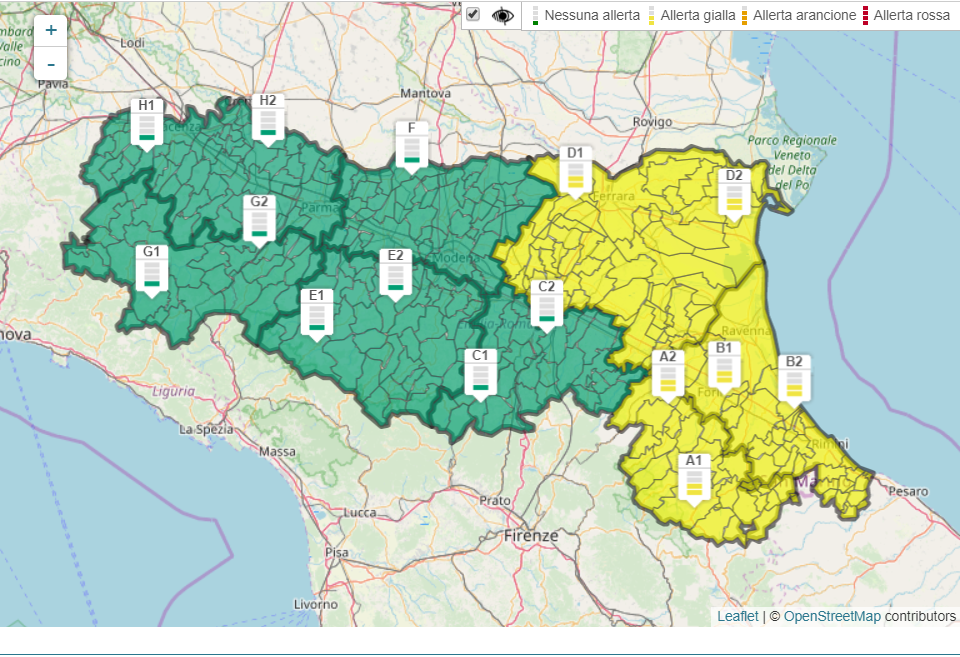Select the B2 zone marker
This screenshot has height=657, width=960.
tap(794, 379)
